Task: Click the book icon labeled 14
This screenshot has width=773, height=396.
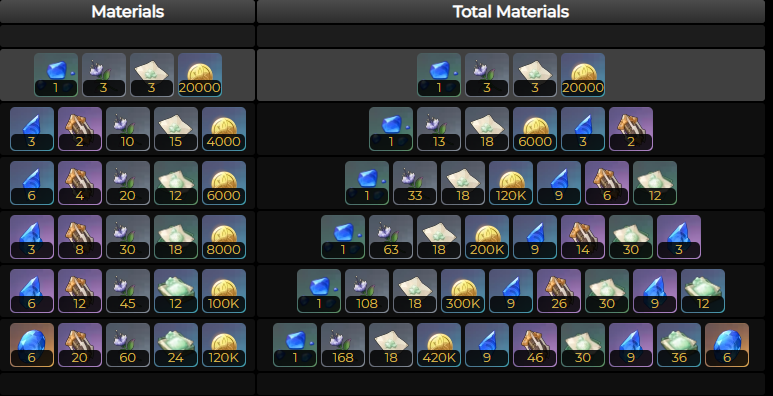Action: point(583,237)
